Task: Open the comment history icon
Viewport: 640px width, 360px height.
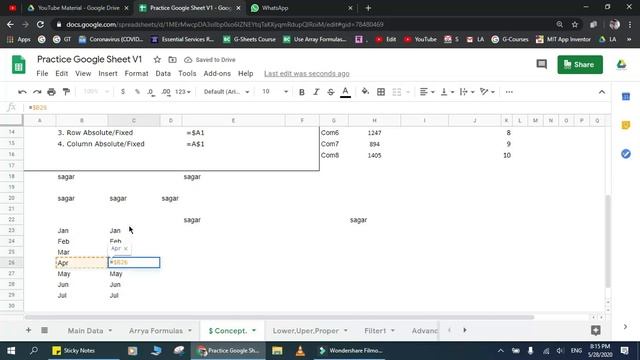Action: click(x=542, y=64)
